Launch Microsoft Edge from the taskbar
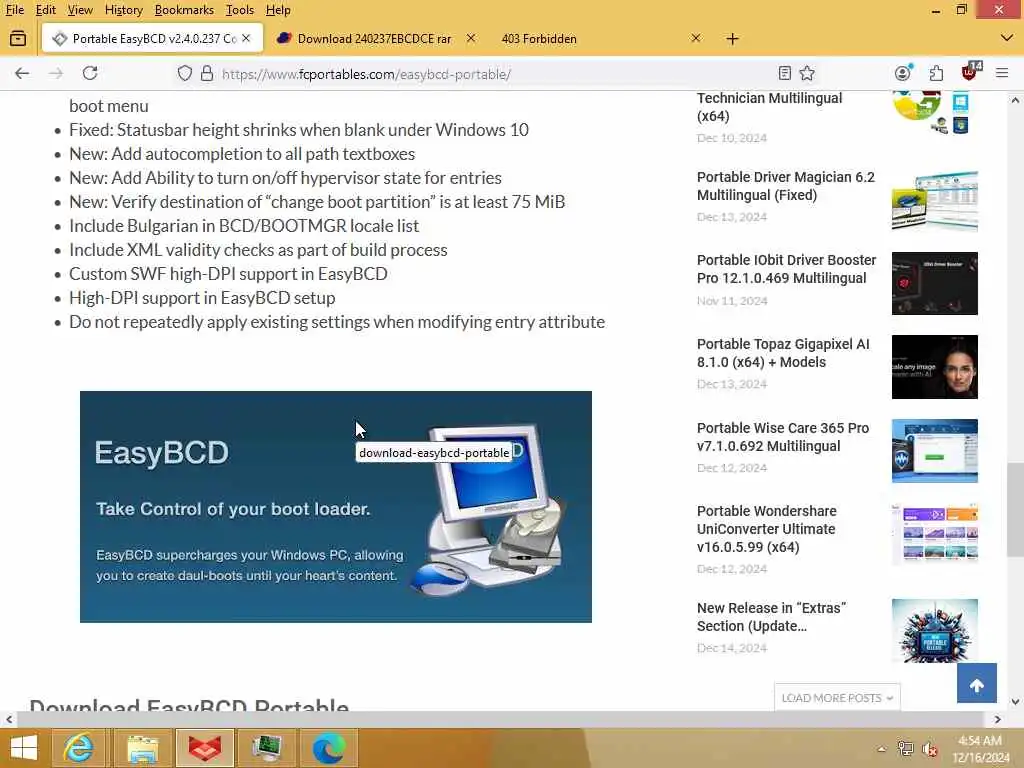The image size is (1024, 768). 328,748
